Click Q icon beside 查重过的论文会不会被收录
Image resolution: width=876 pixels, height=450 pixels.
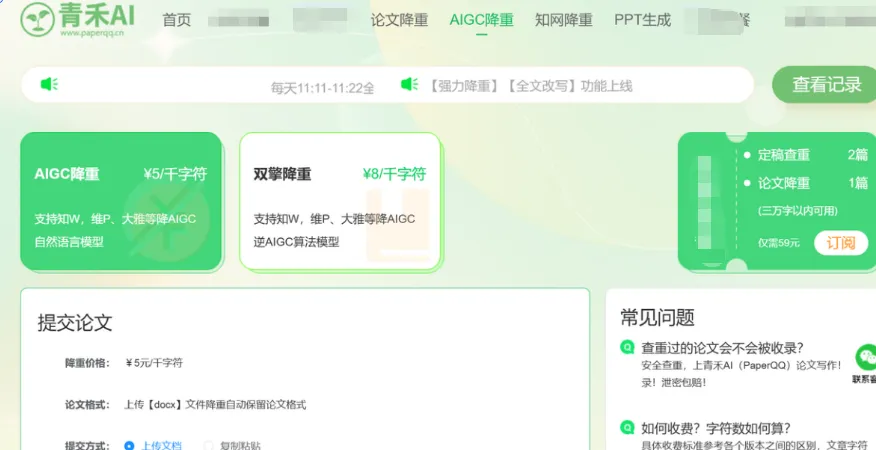tap(627, 347)
